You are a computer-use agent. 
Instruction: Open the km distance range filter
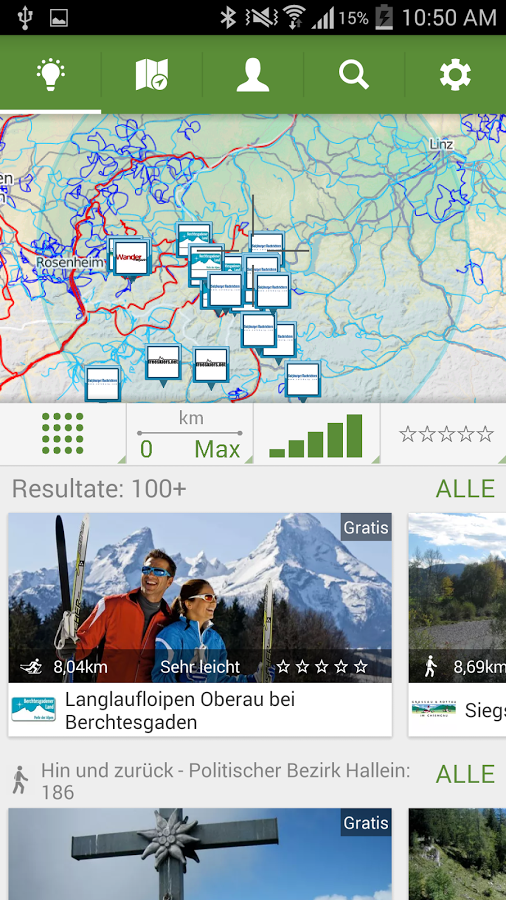click(190, 433)
